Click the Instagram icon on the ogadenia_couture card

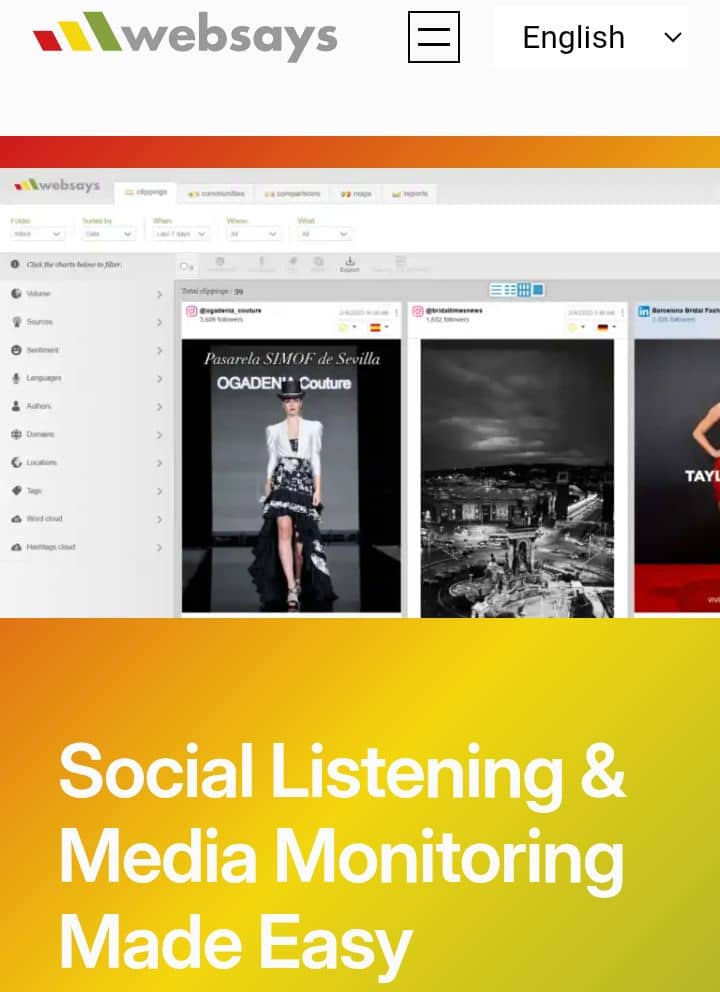point(191,311)
